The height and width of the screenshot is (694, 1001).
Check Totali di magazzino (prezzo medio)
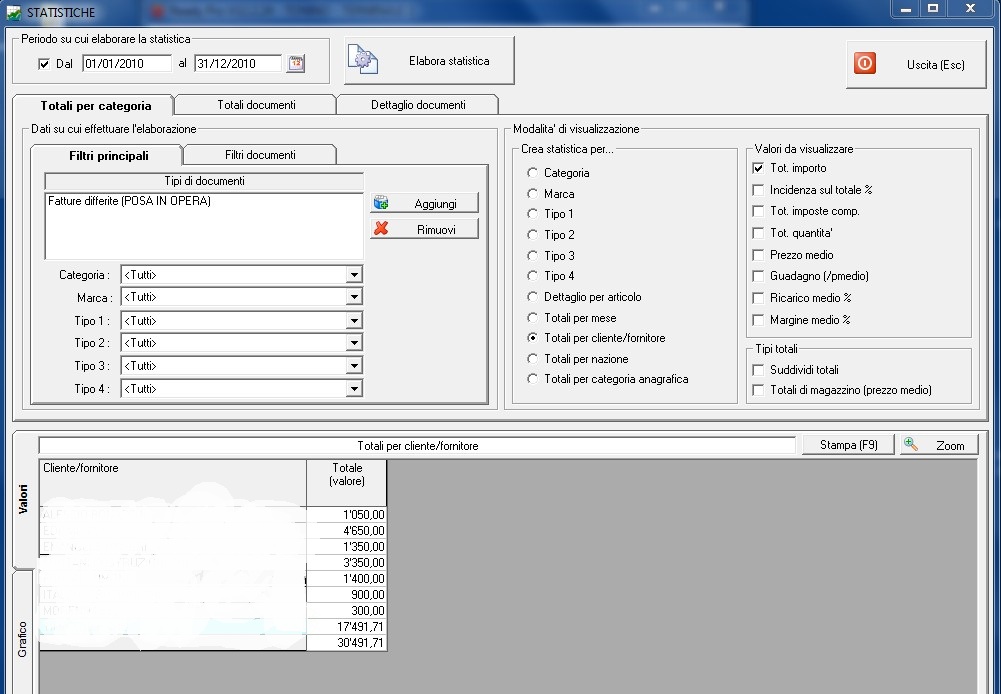coord(758,390)
